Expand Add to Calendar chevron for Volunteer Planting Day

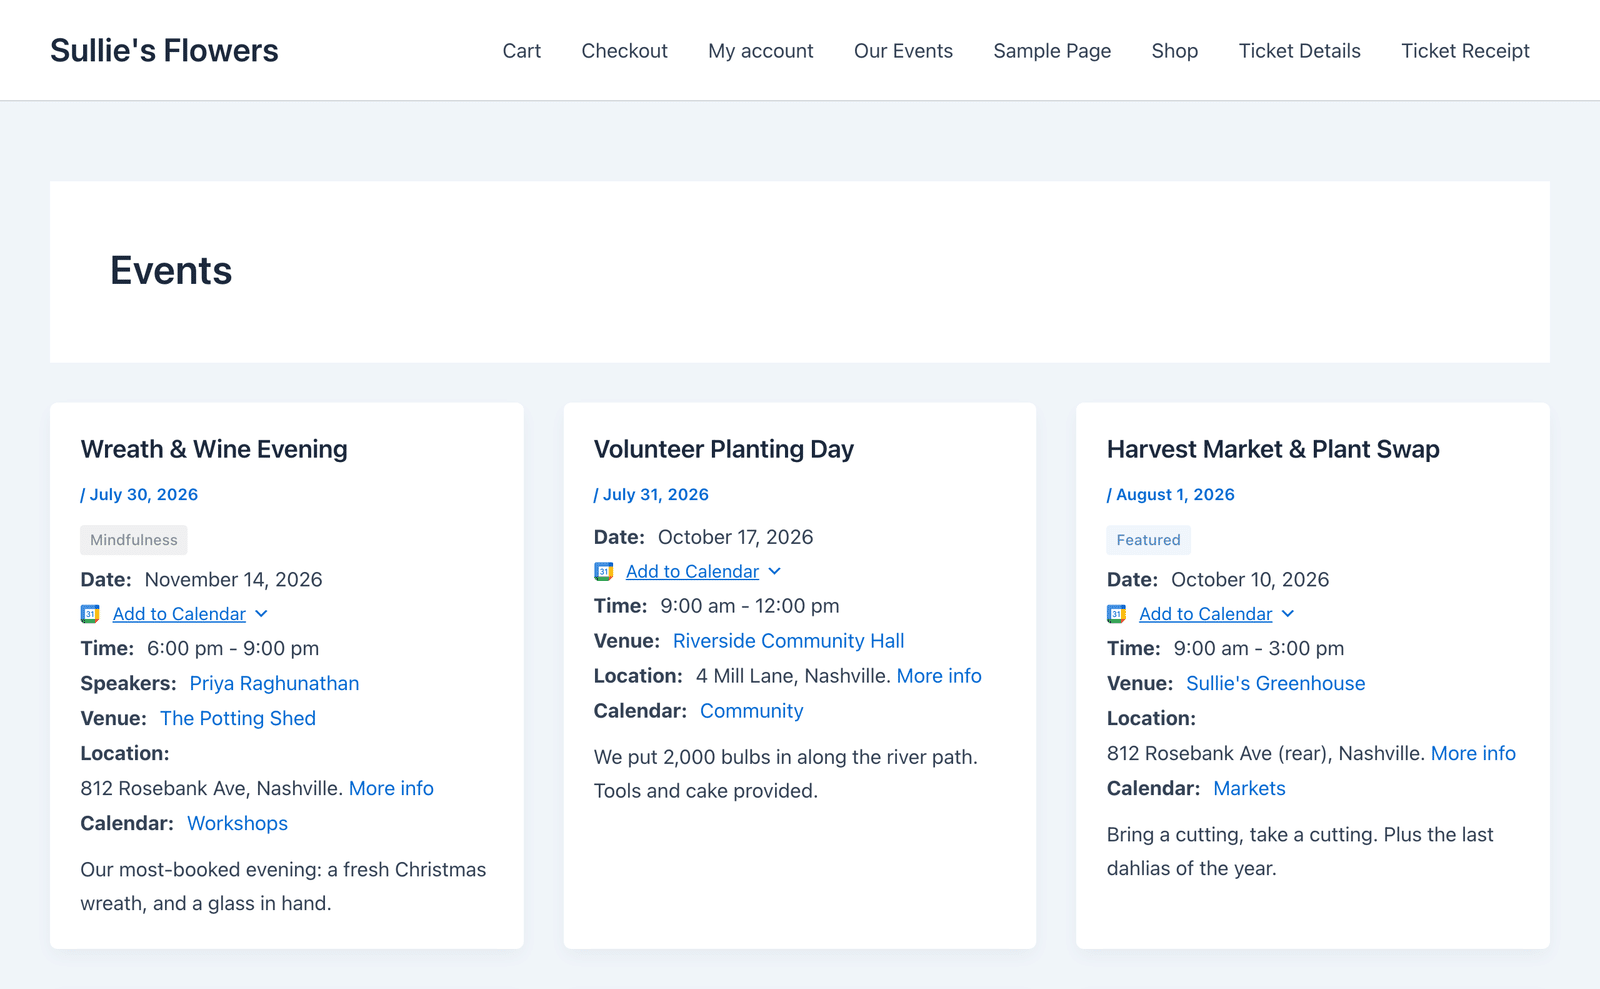coord(774,571)
